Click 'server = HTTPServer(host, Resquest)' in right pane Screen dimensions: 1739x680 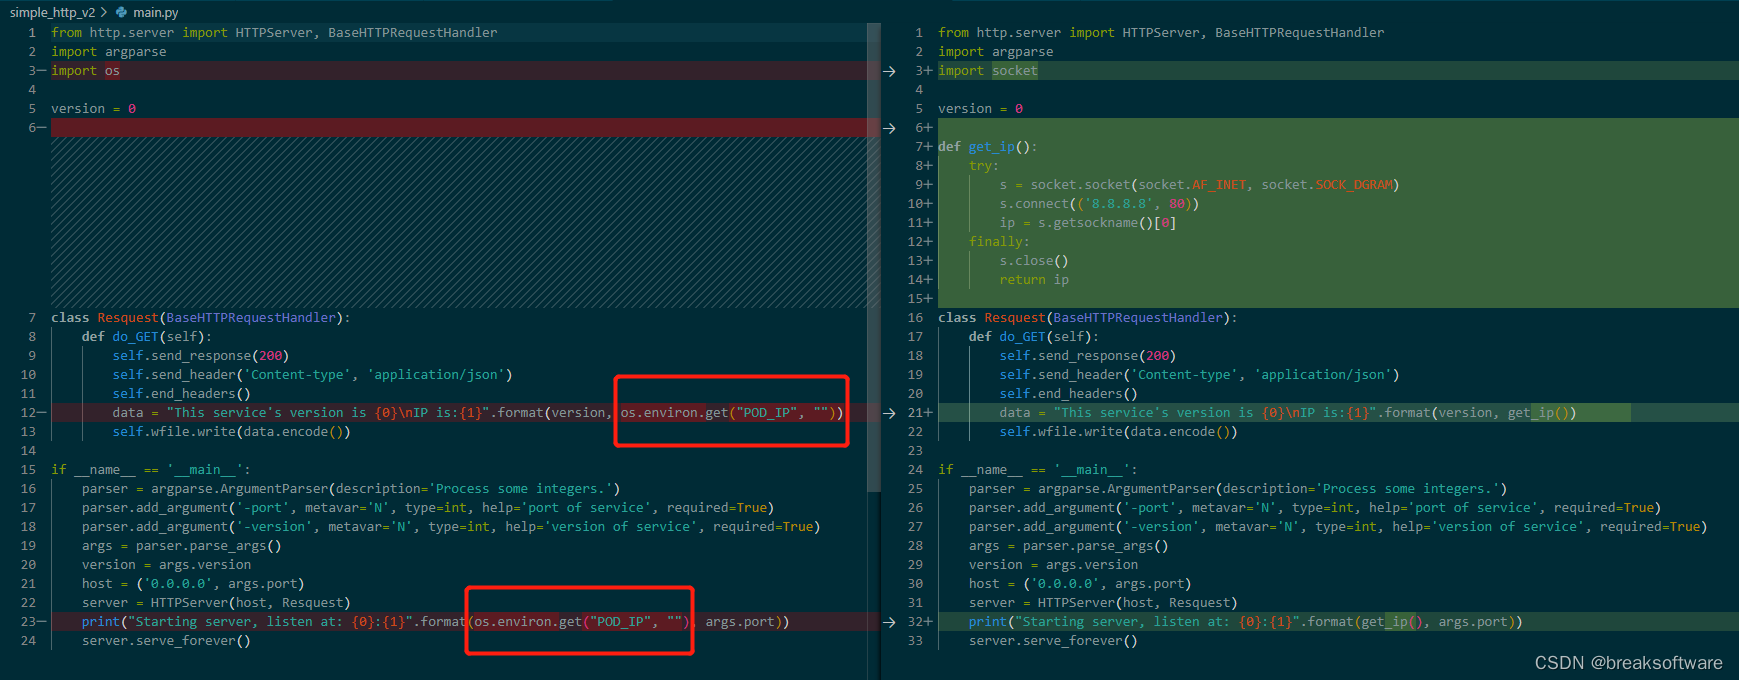tap(1103, 603)
